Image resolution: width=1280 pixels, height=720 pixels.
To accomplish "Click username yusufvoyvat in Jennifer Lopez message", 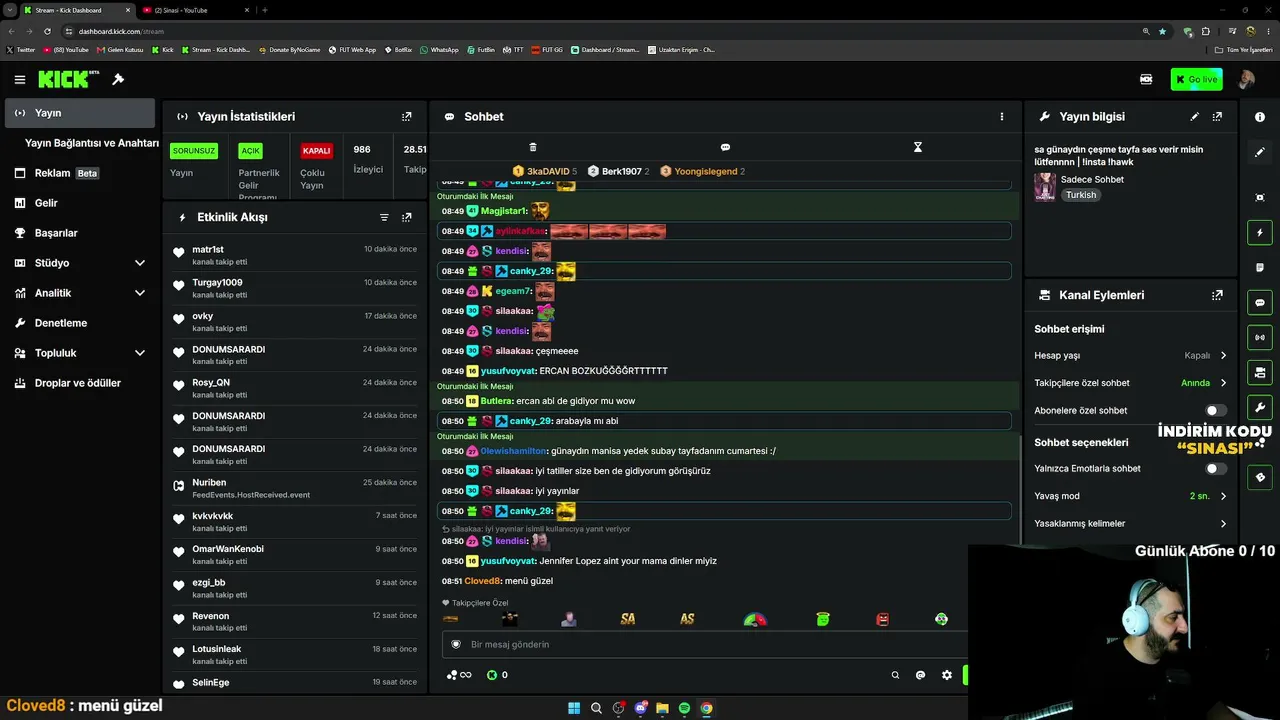I will [x=508, y=561].
